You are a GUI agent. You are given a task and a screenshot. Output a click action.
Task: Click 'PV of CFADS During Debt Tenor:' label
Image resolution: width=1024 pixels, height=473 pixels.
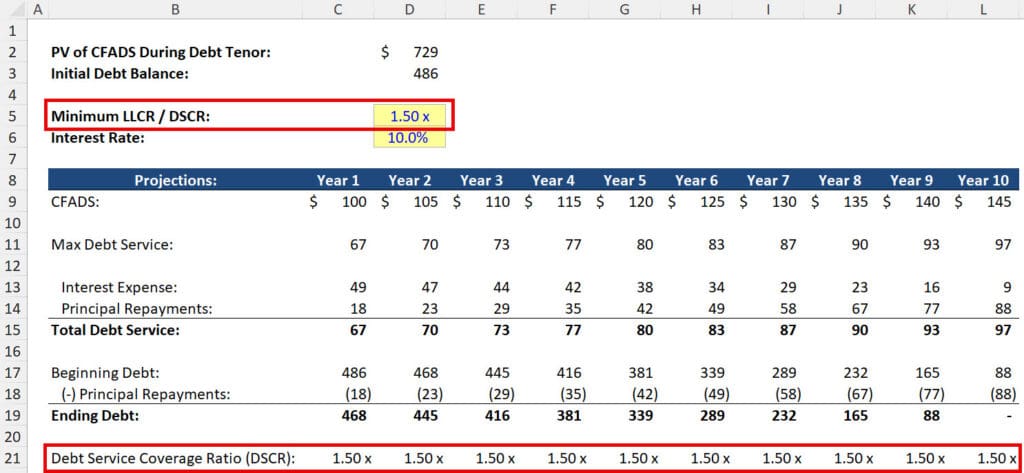tap(161, 53)
